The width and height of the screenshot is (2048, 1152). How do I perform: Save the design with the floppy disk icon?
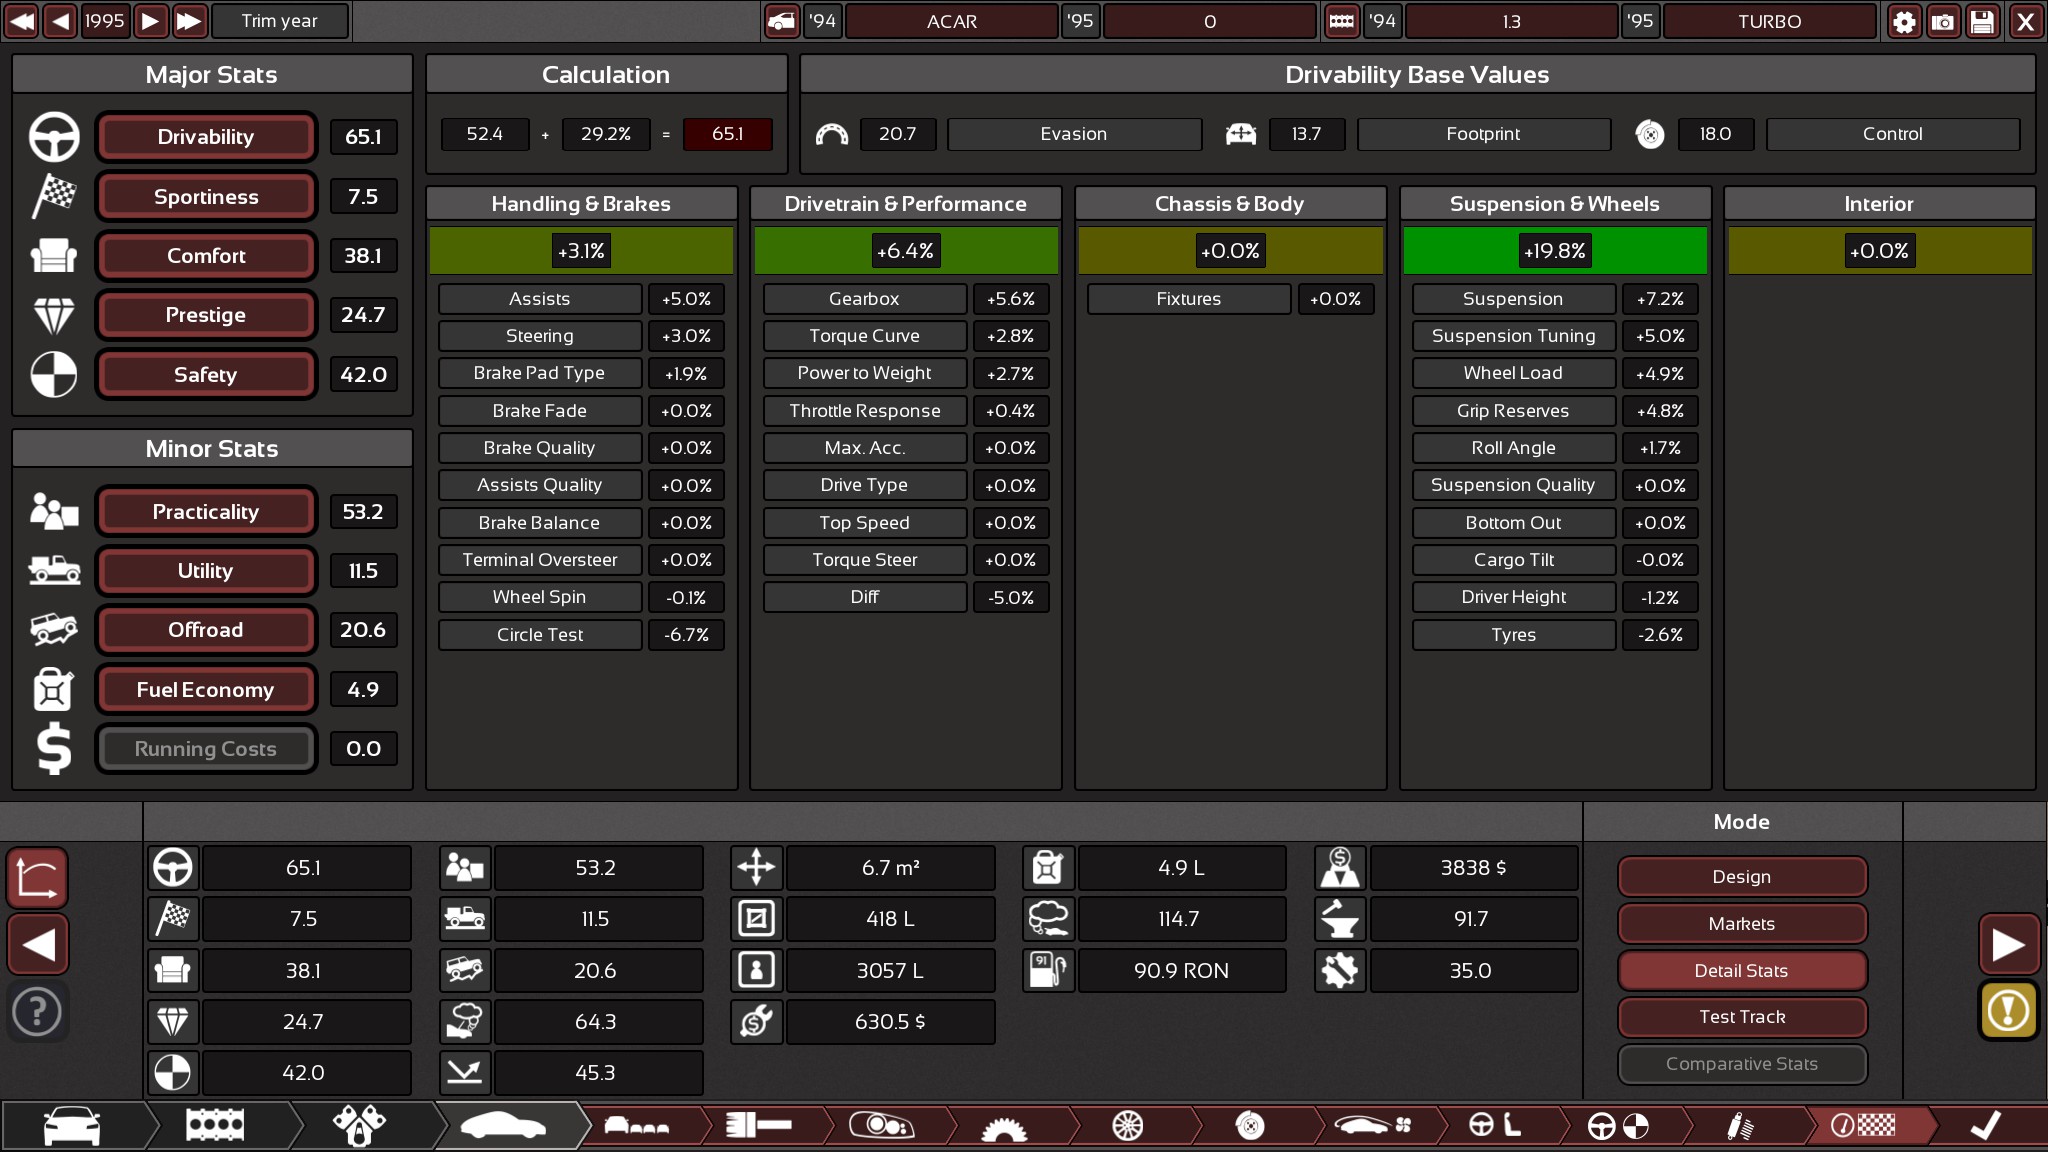click(x=1982, y=21)
